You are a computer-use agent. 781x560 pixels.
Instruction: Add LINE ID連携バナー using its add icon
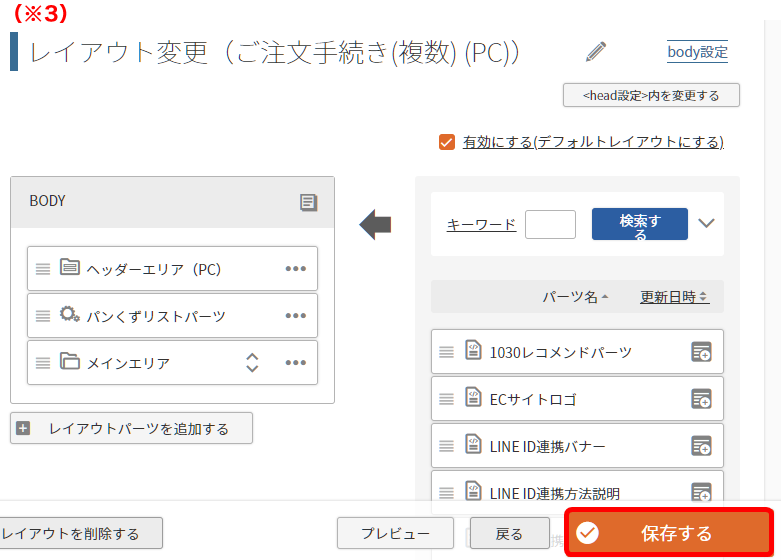(701, 445)
